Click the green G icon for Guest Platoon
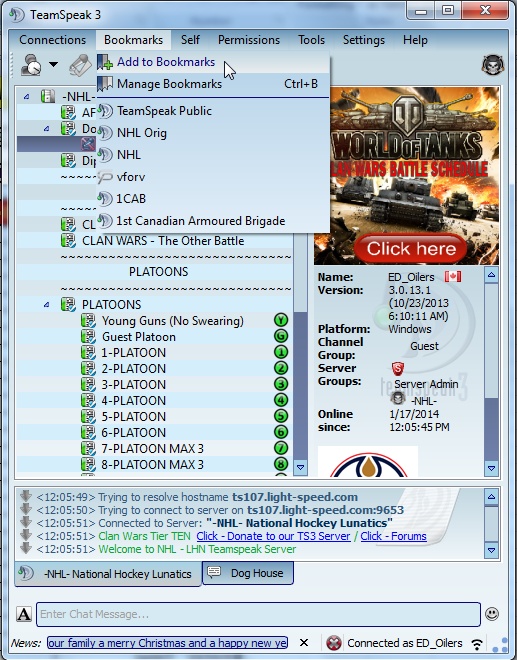This screenshot has width=517, height=660. 281,336
